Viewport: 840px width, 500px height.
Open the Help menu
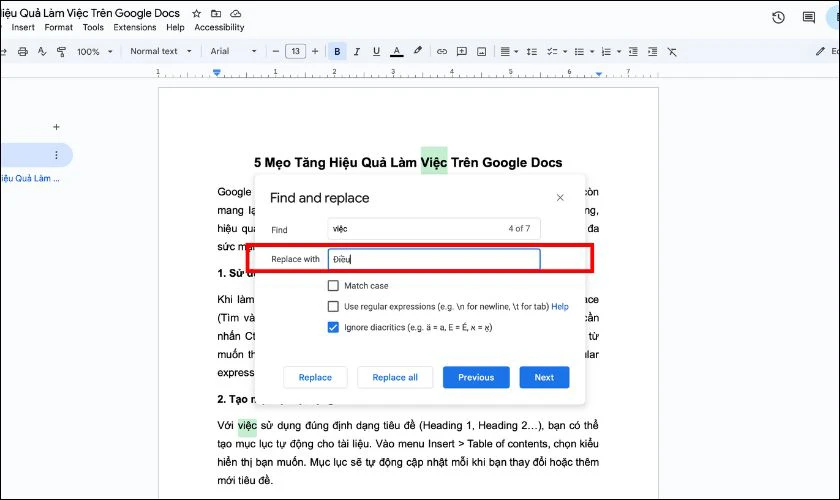point(175,27)
